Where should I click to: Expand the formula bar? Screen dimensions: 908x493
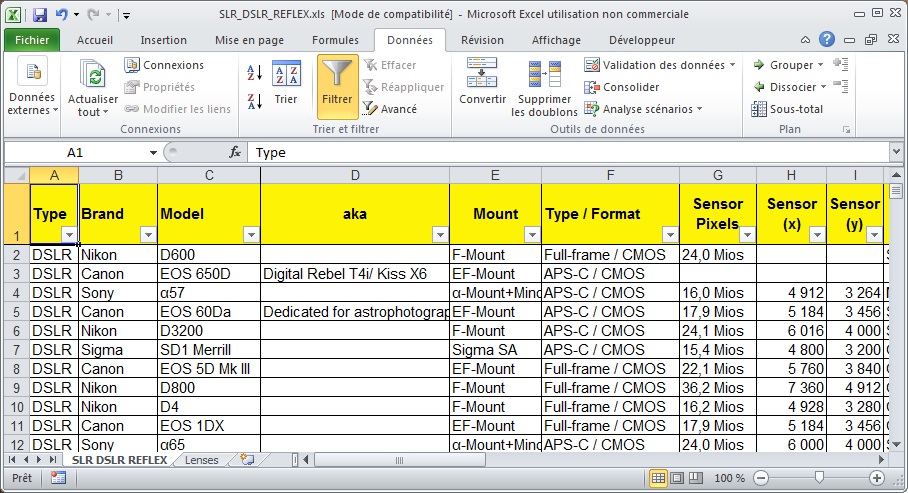(896, 152)
